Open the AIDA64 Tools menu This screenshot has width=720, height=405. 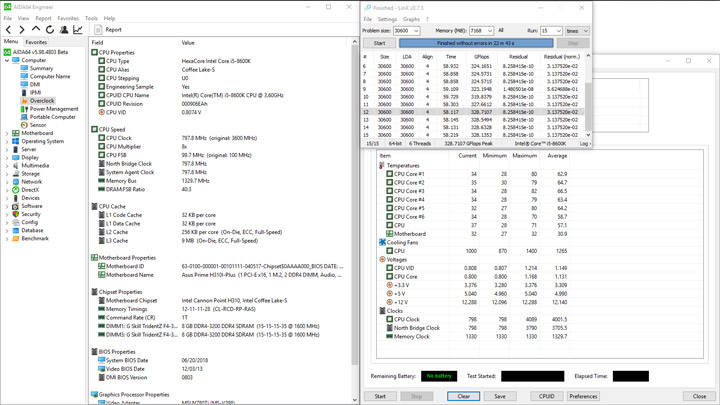(91, 18)
